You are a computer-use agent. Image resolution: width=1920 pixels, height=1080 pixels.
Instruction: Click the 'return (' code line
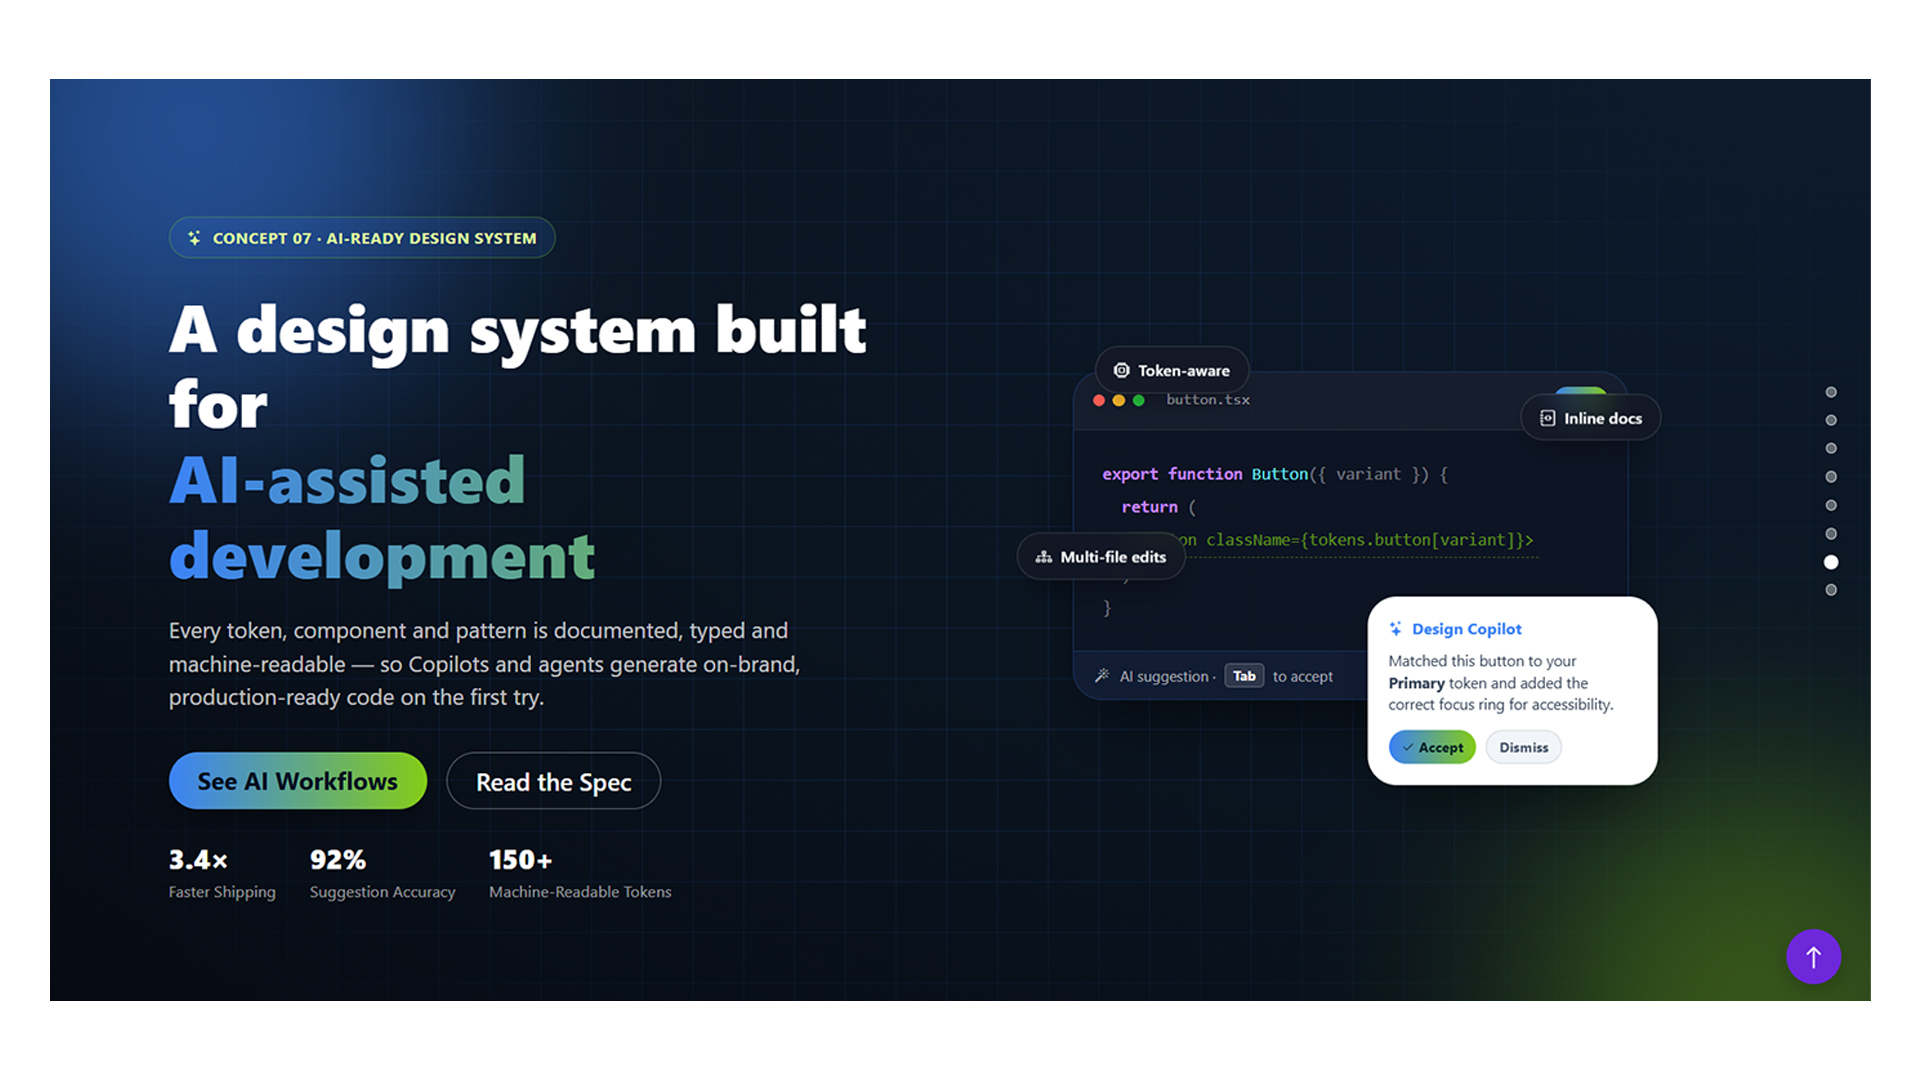[x=1158, y=507]
